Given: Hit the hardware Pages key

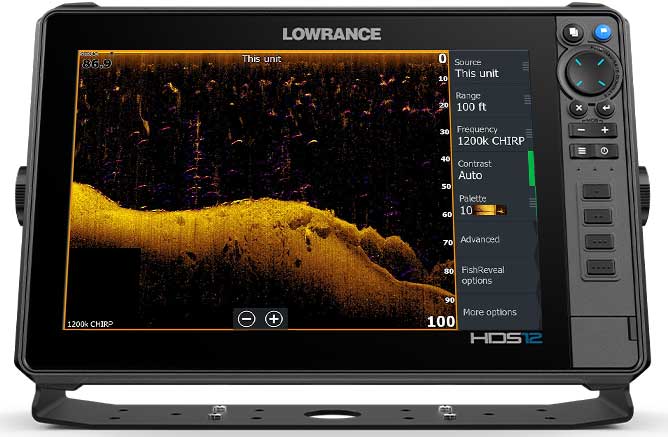Looking at the screenshot, I should 573,32.
